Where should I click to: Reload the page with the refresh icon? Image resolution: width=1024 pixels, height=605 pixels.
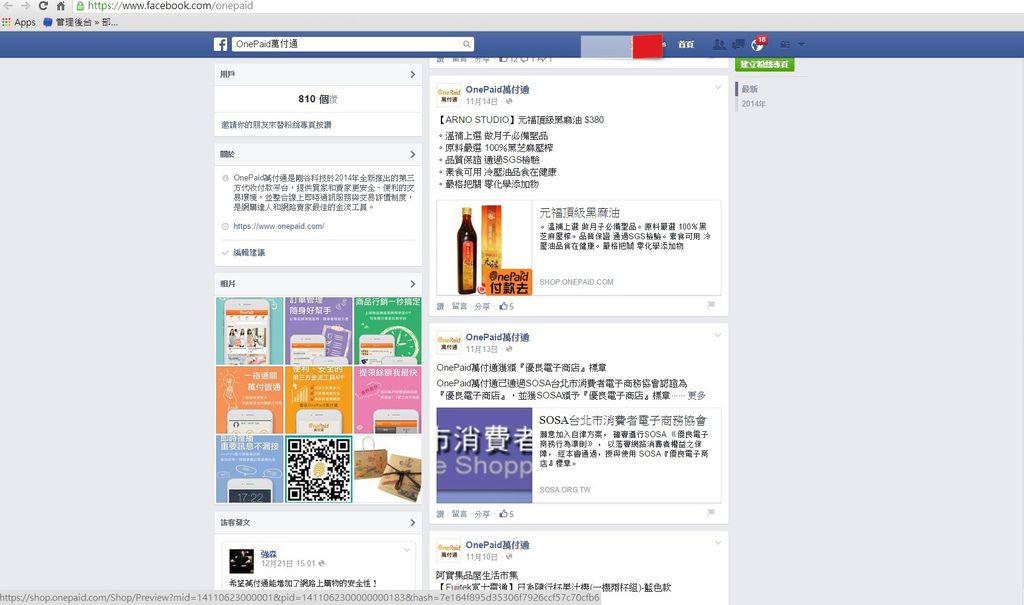pyautogui.click(x=43, y=6)
